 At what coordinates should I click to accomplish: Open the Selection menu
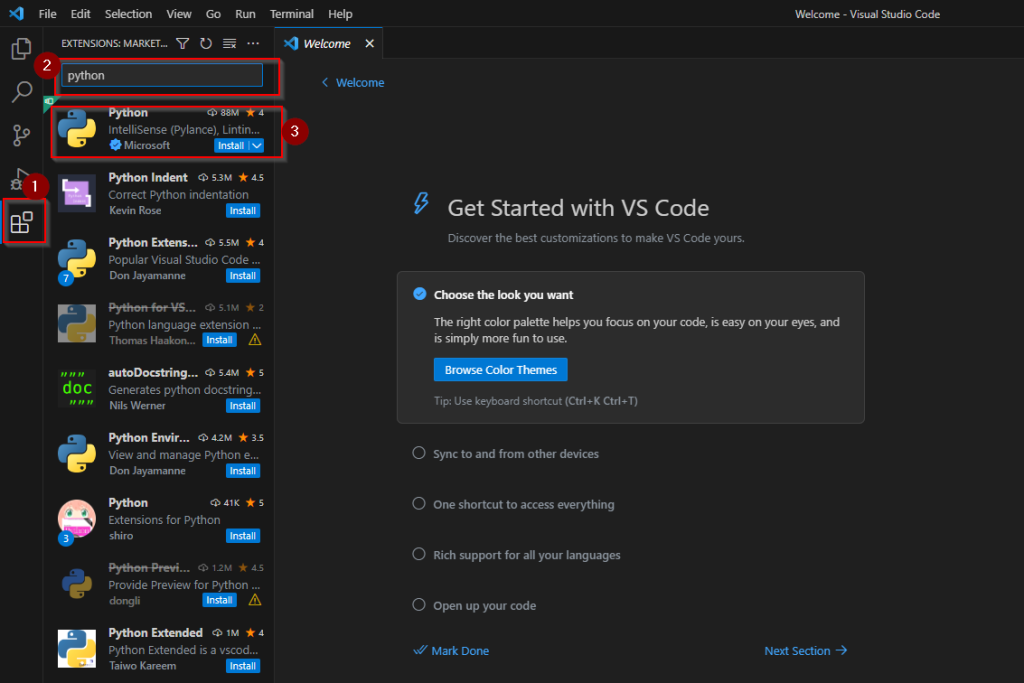pos(128,14)
